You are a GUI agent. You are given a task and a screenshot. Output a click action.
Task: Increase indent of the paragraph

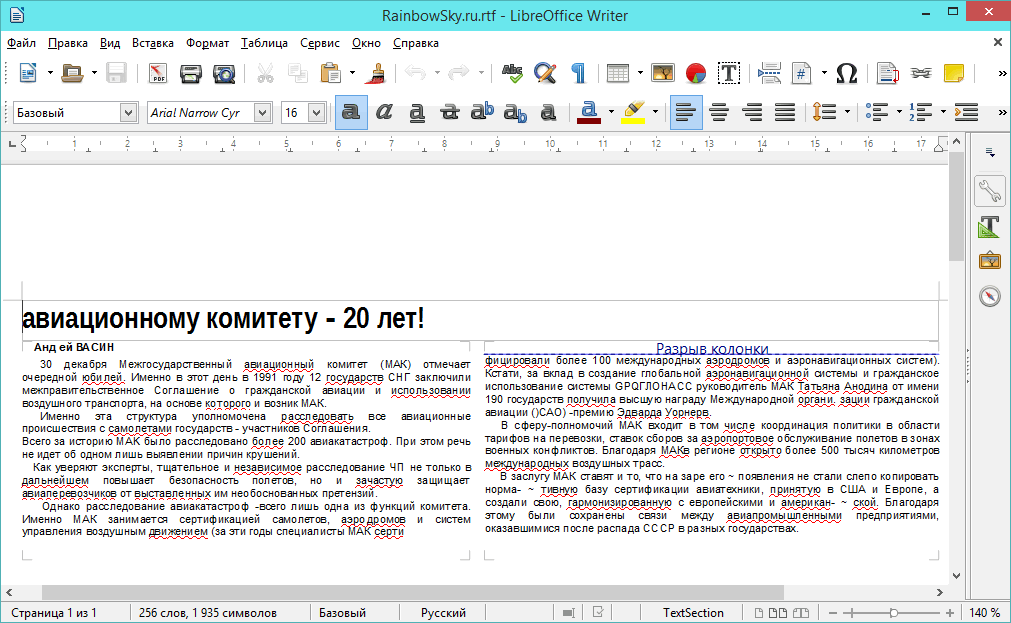click(966, 112)
